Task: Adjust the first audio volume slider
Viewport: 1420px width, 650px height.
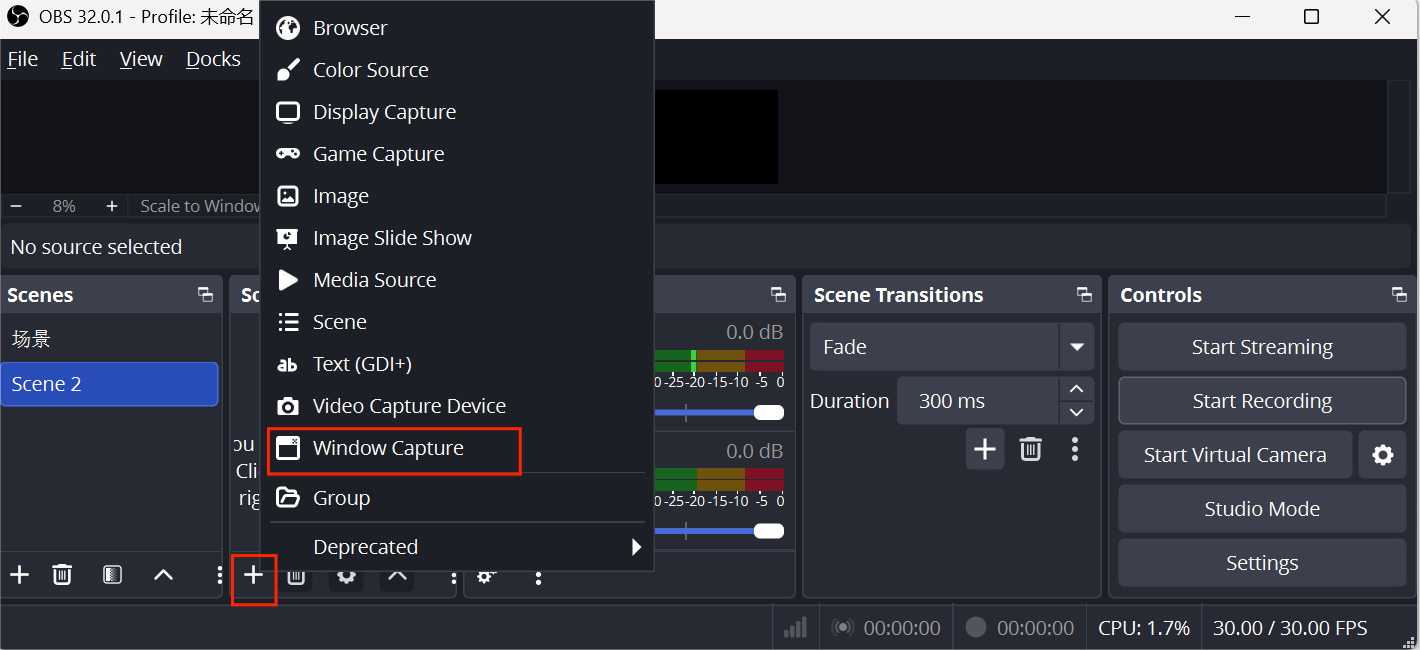Action: pyautogui.click(x=769, y=411)
